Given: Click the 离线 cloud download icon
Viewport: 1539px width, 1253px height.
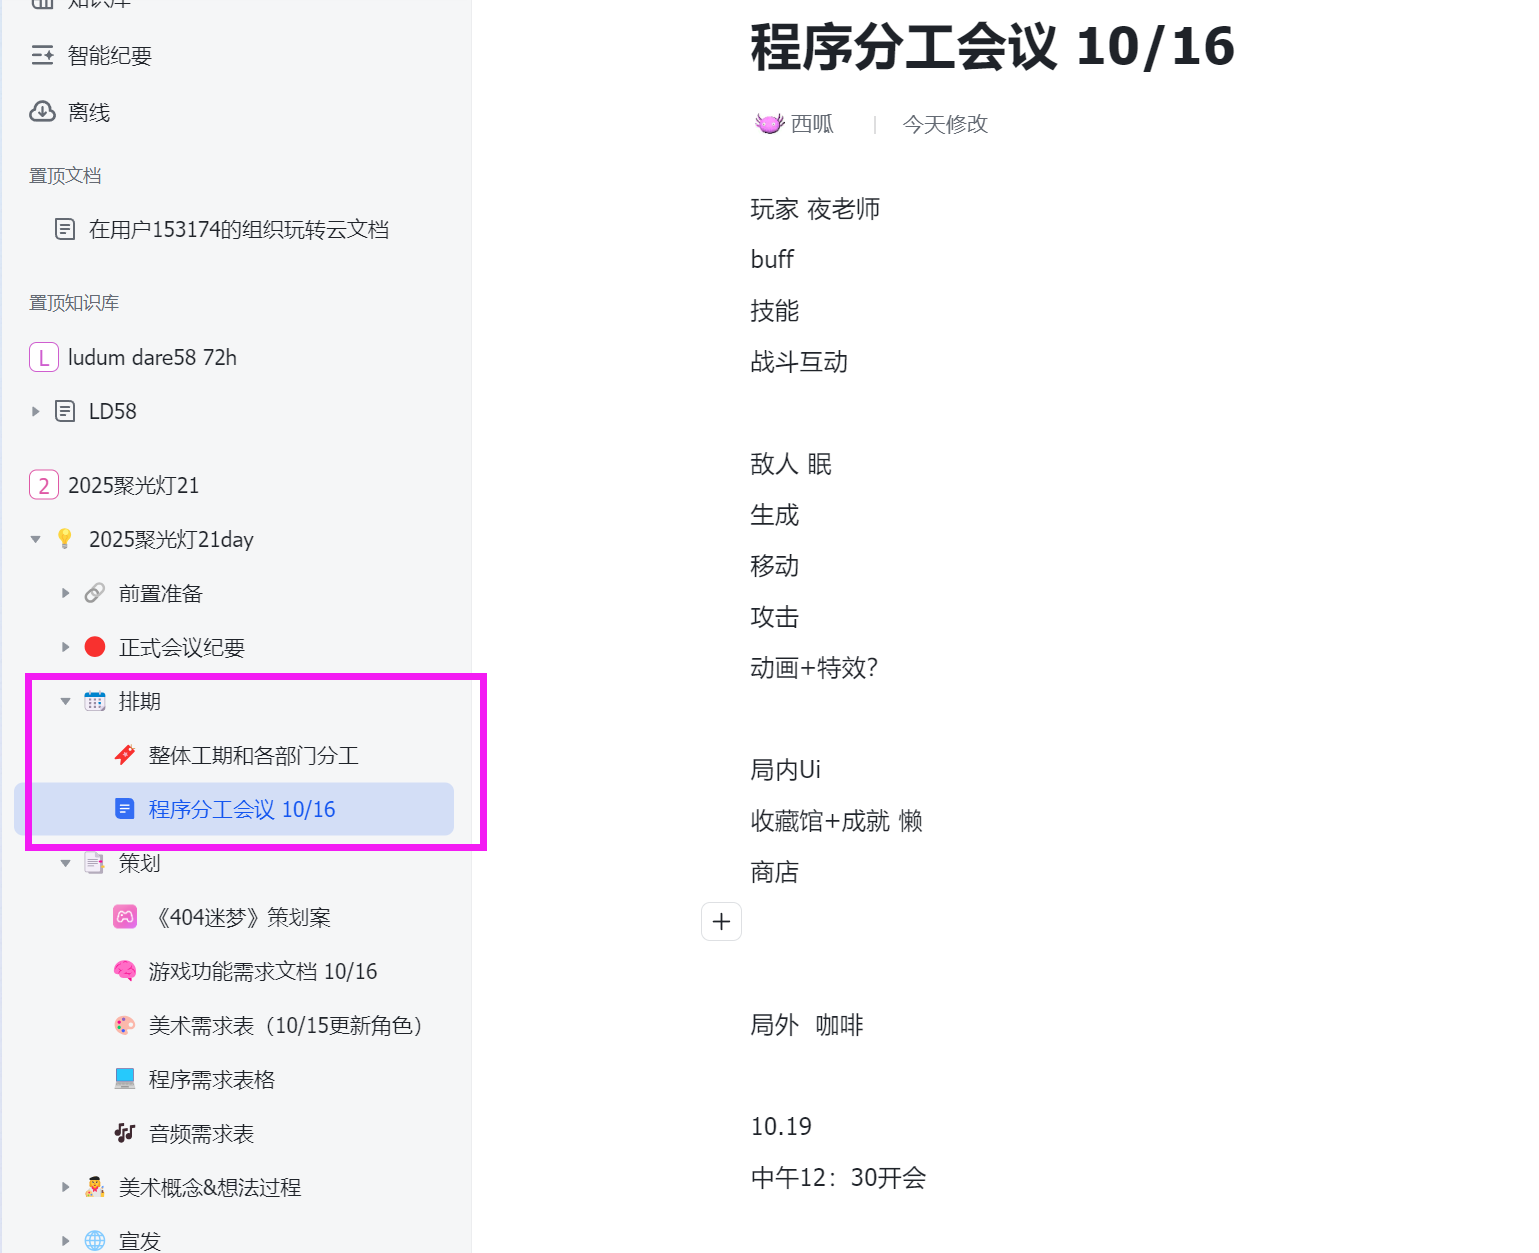Looking at the screenshot, I should coord(42,112).
